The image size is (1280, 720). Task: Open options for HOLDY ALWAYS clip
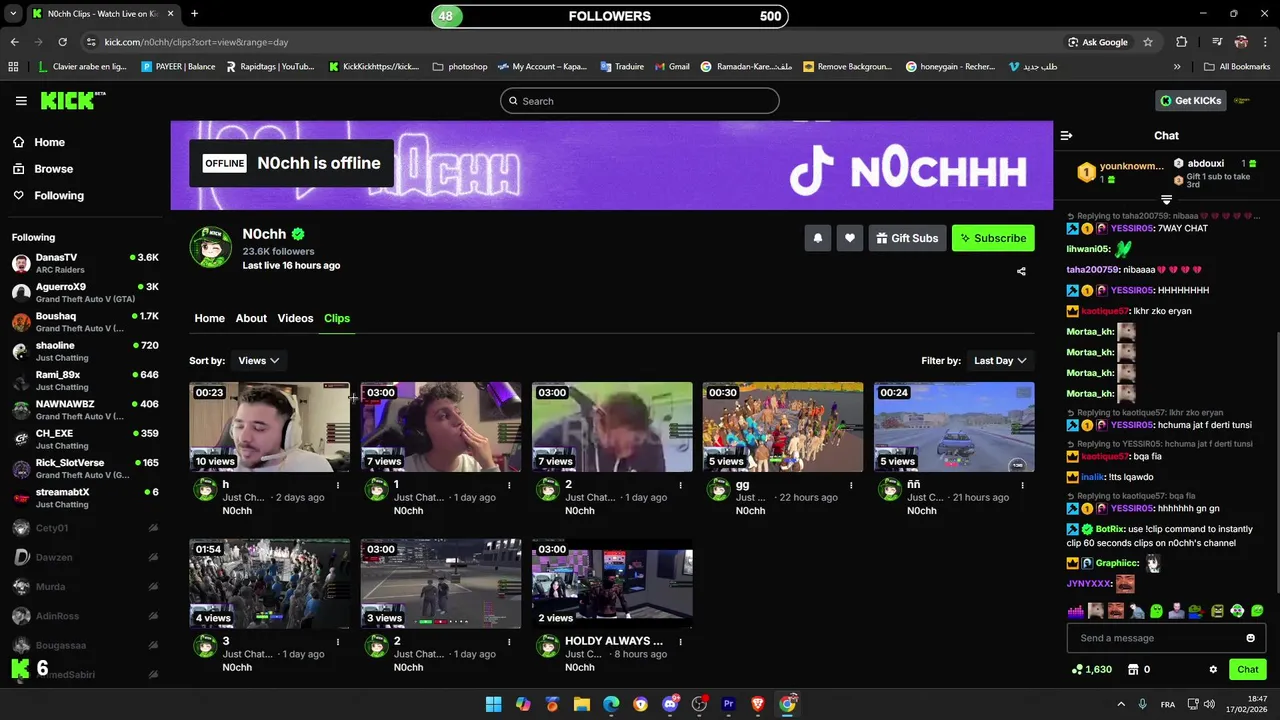[680, 642]
